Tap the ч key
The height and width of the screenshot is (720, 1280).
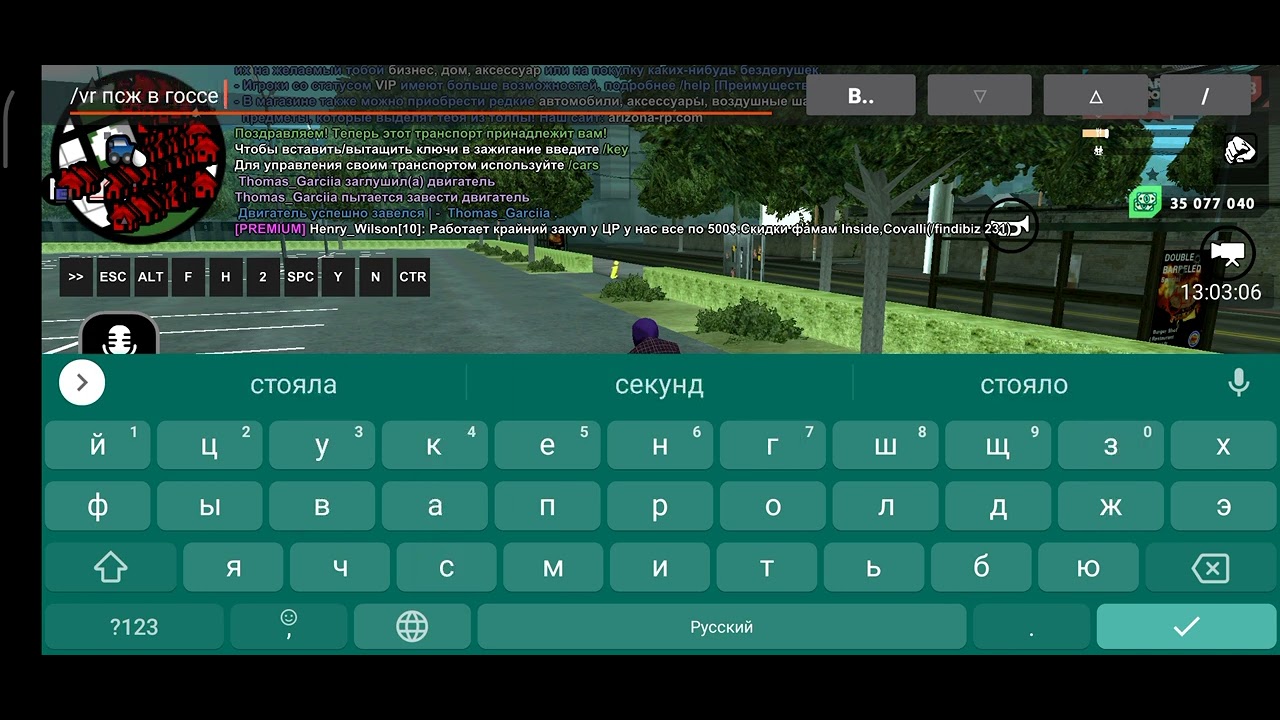(x=340, y=569)
